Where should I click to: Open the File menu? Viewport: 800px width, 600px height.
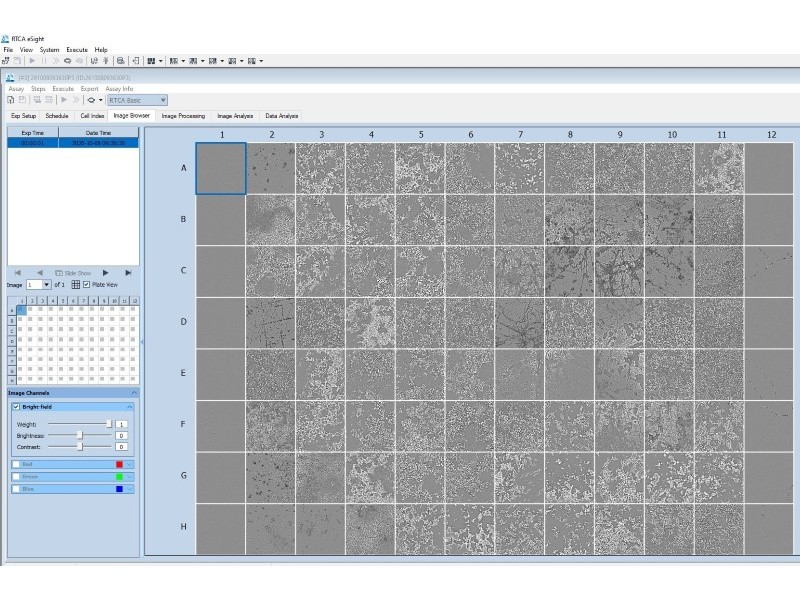[x=8, y=49]
